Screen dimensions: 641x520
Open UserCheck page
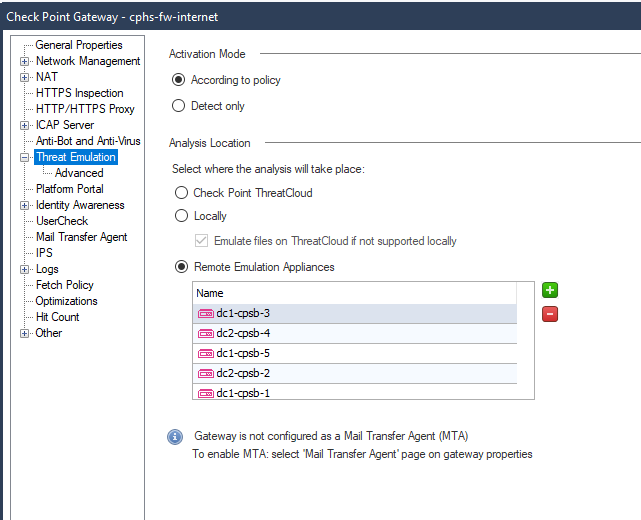click(x=62, y=221)
